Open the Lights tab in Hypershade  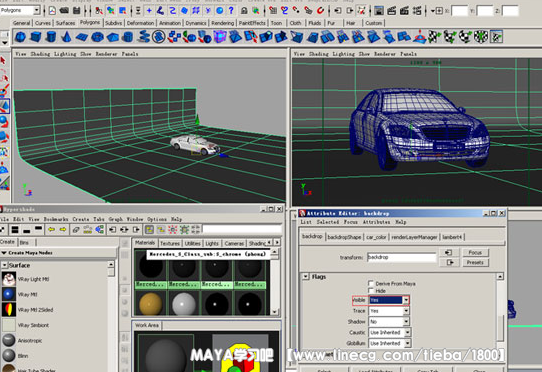point(212,243)
